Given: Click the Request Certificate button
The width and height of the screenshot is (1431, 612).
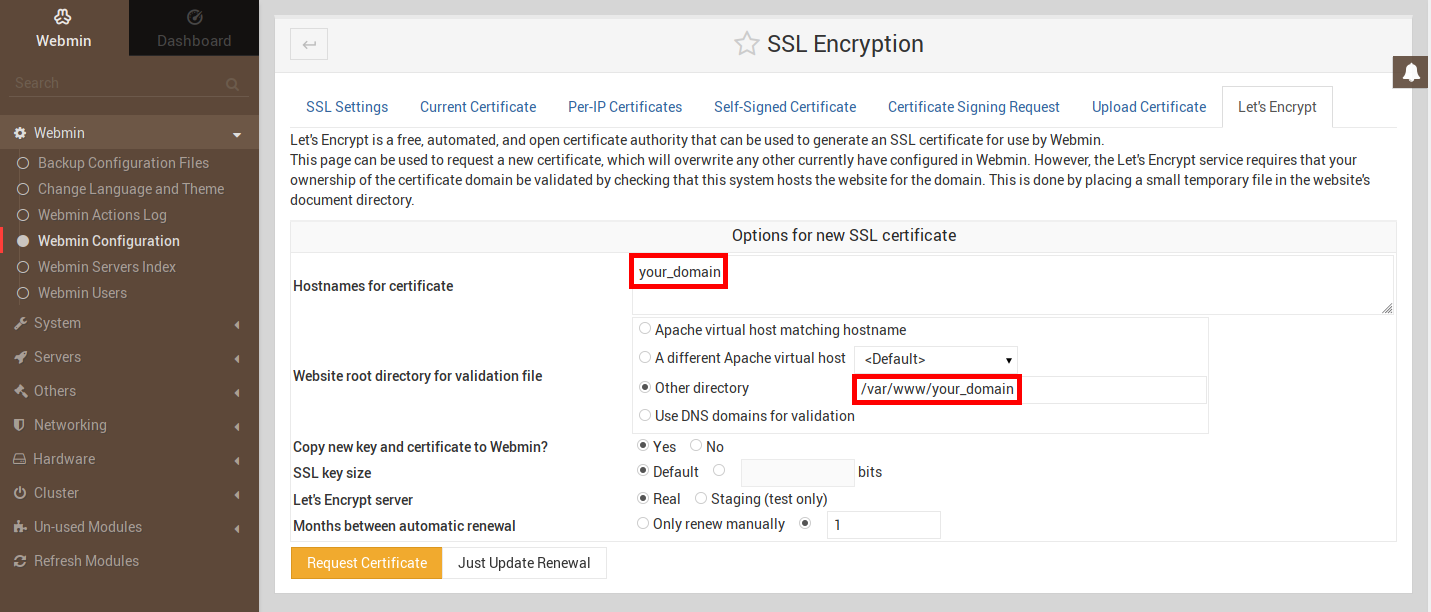Looking at the screenshot, I should 366,563.
